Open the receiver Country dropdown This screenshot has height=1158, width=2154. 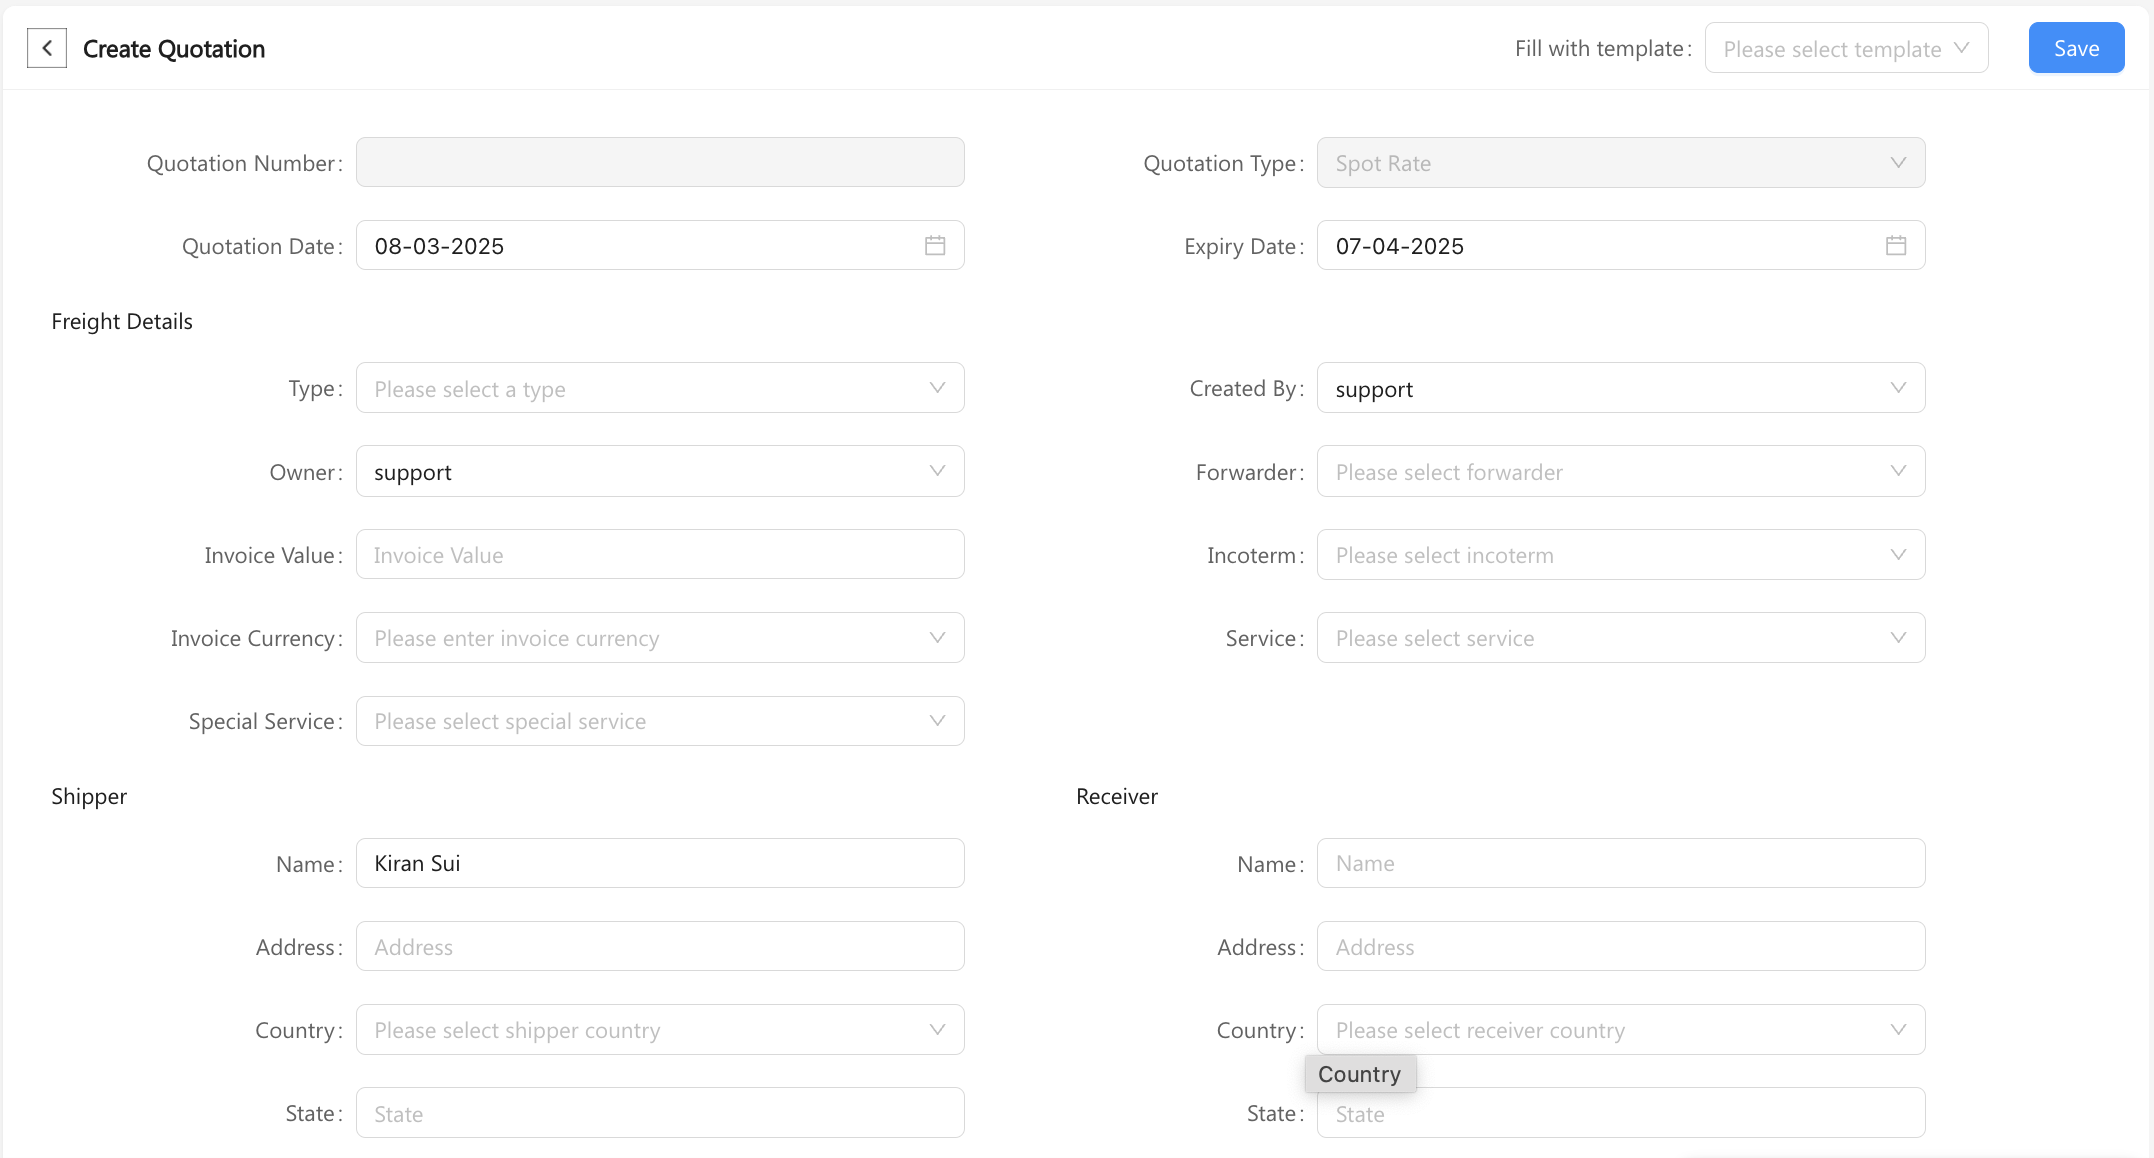coord(1621,1030)
